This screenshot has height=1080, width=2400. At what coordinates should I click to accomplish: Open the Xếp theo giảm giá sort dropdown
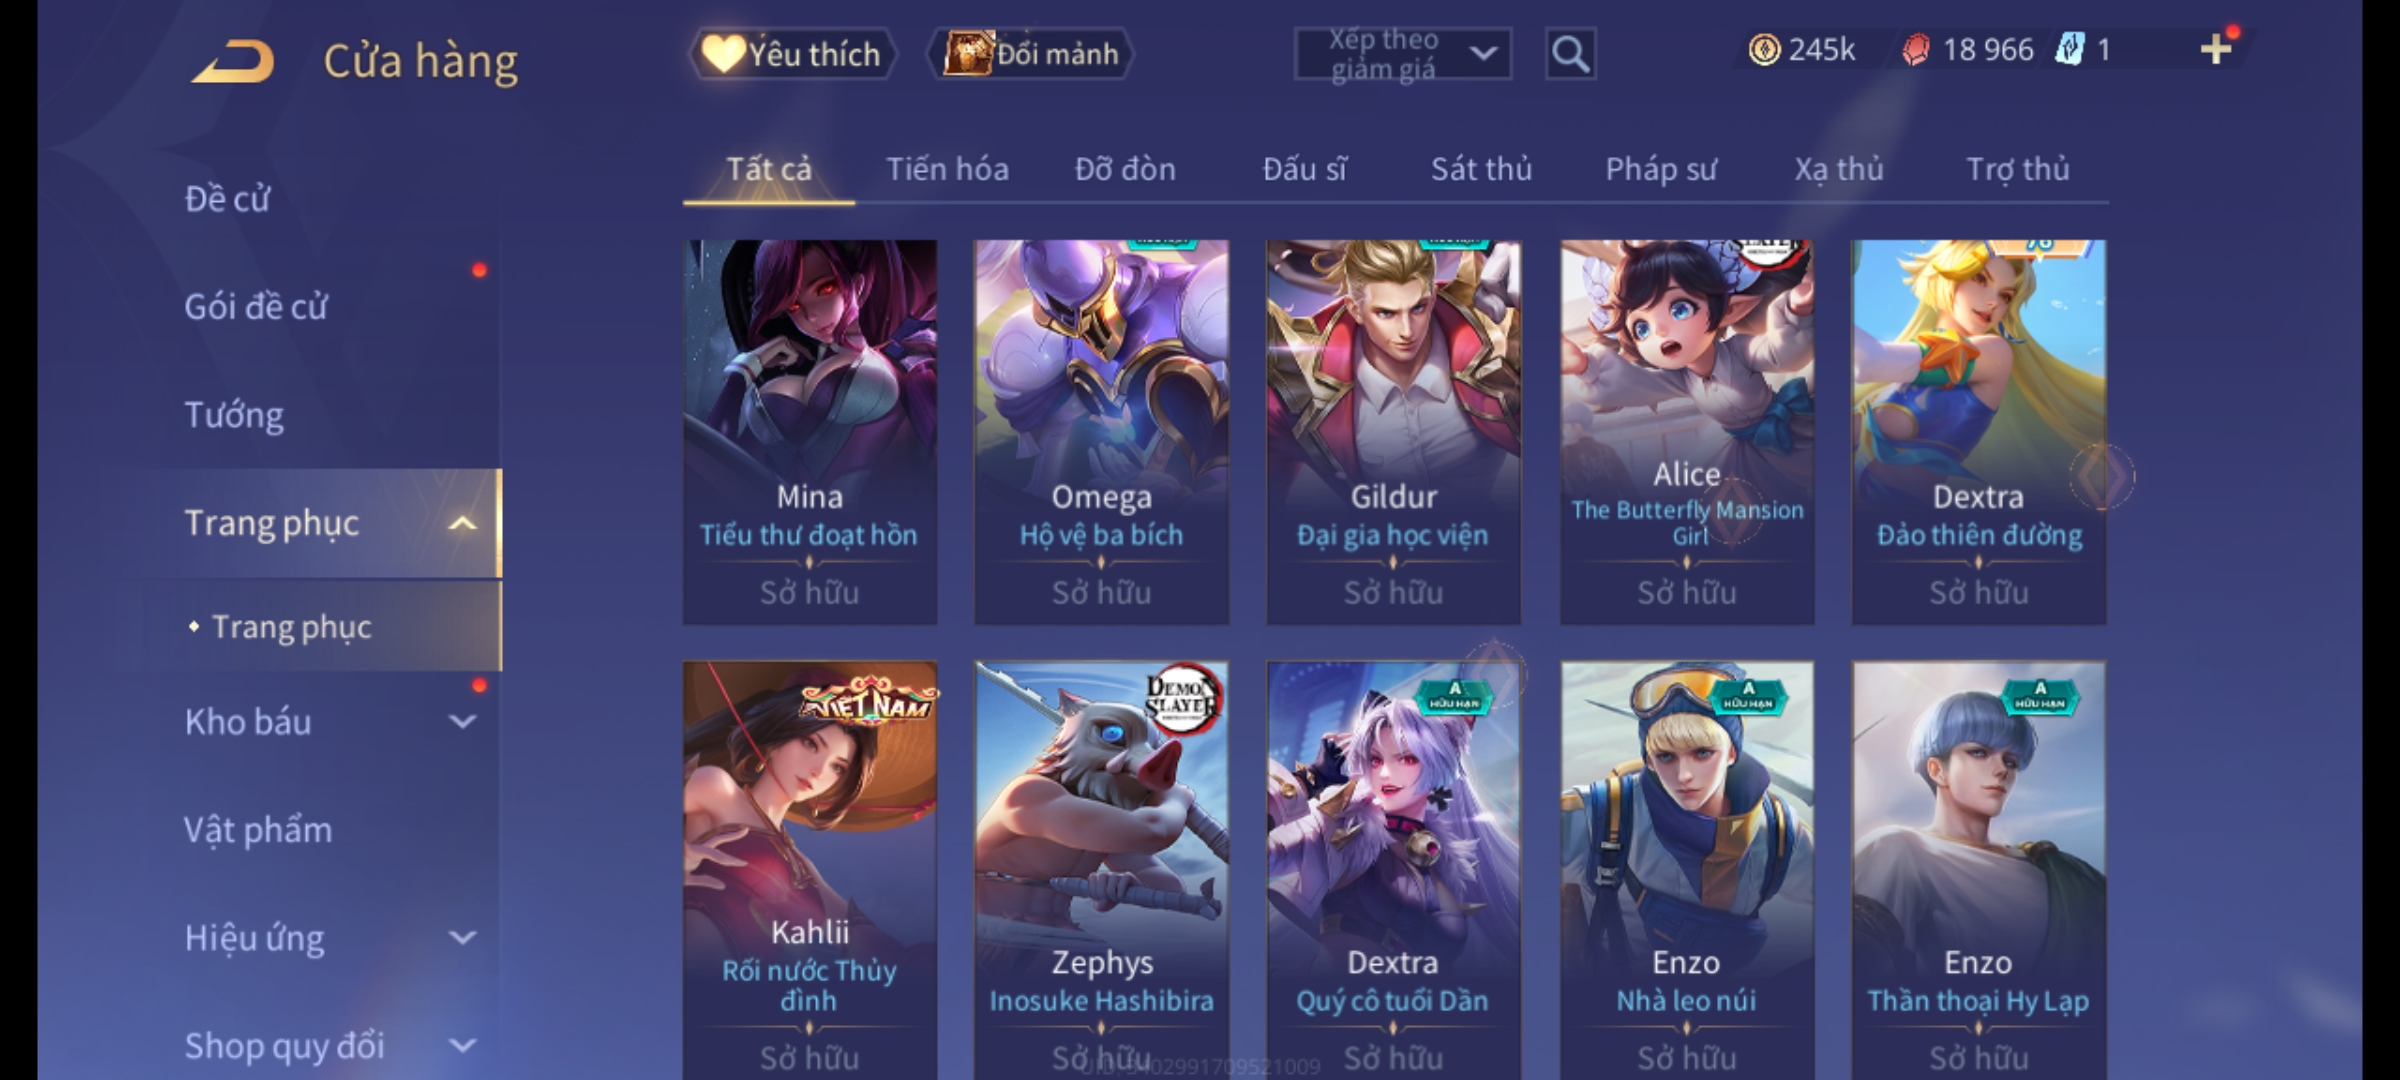[1402, 54]
